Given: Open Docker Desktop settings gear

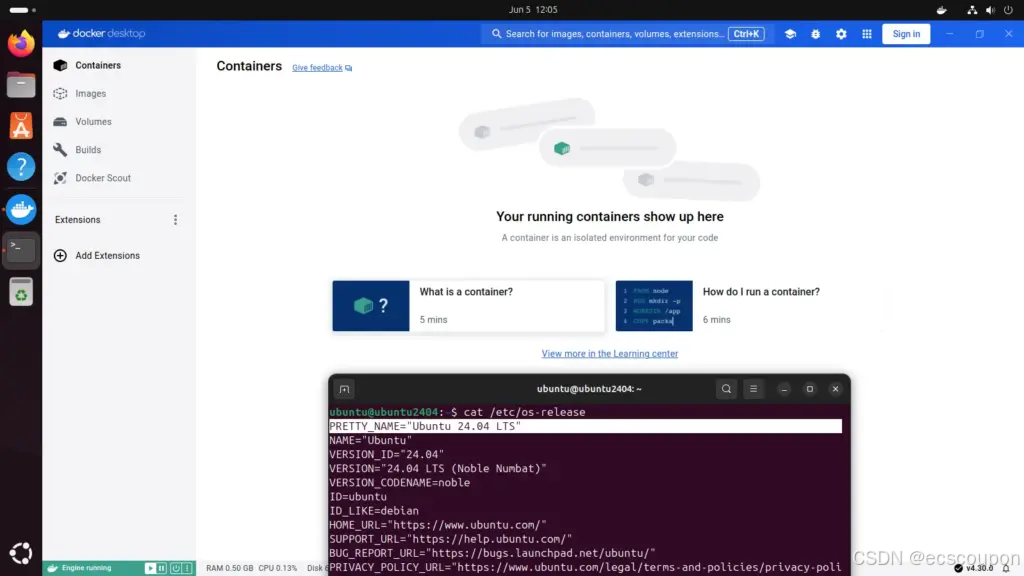Looking at the screenshot, I should coord(841,34).
